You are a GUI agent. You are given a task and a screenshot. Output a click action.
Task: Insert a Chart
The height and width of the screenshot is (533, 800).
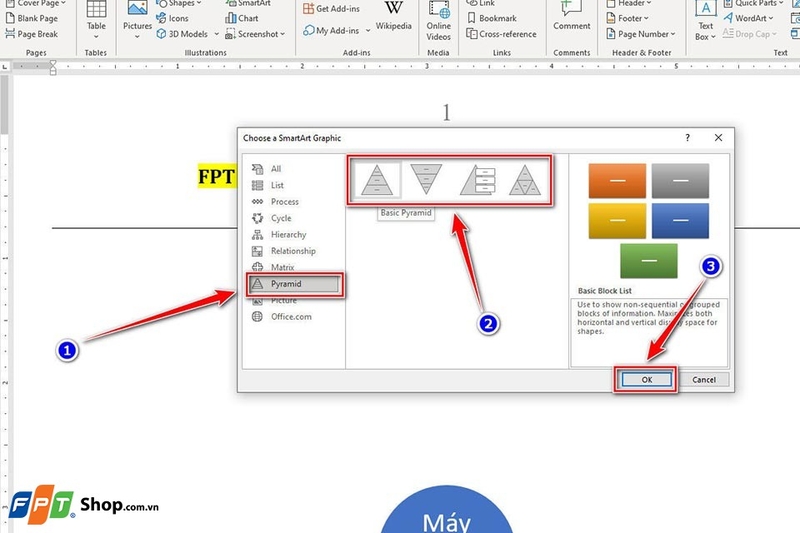point(242,18)
